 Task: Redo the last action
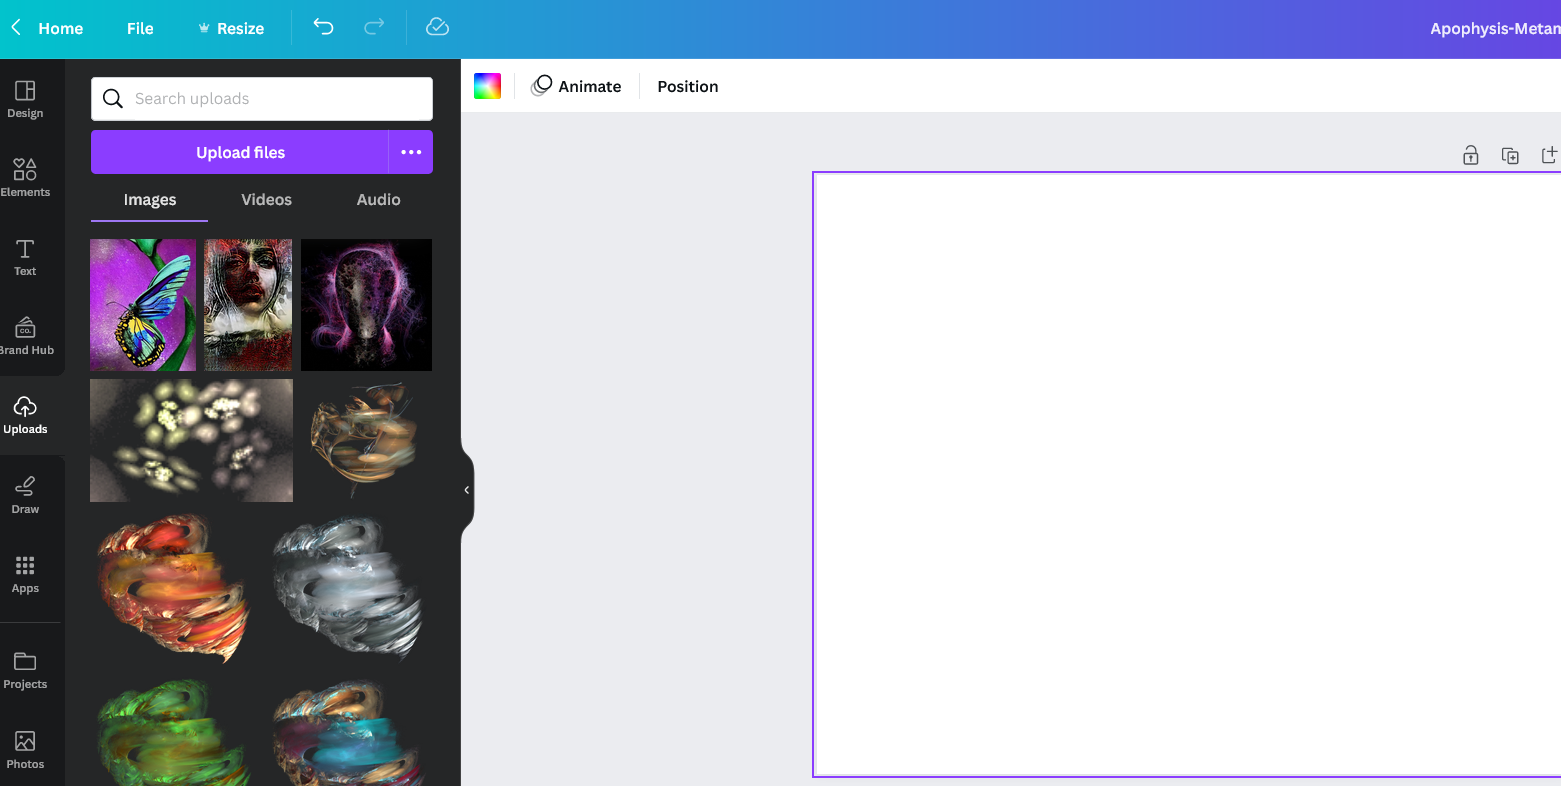click(x=374, y=27)
